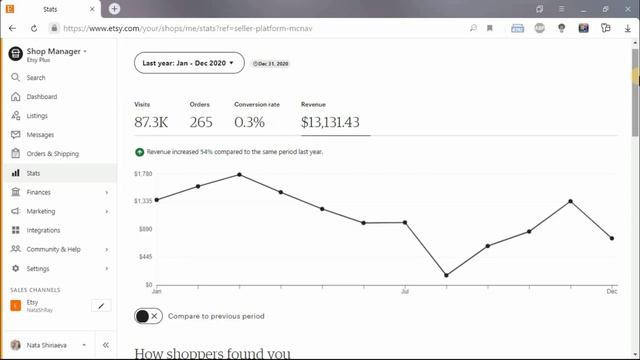Screen dimensions: 640x360
Task: Expand the Finances submenu chevron
Action: tap(107, 192)
